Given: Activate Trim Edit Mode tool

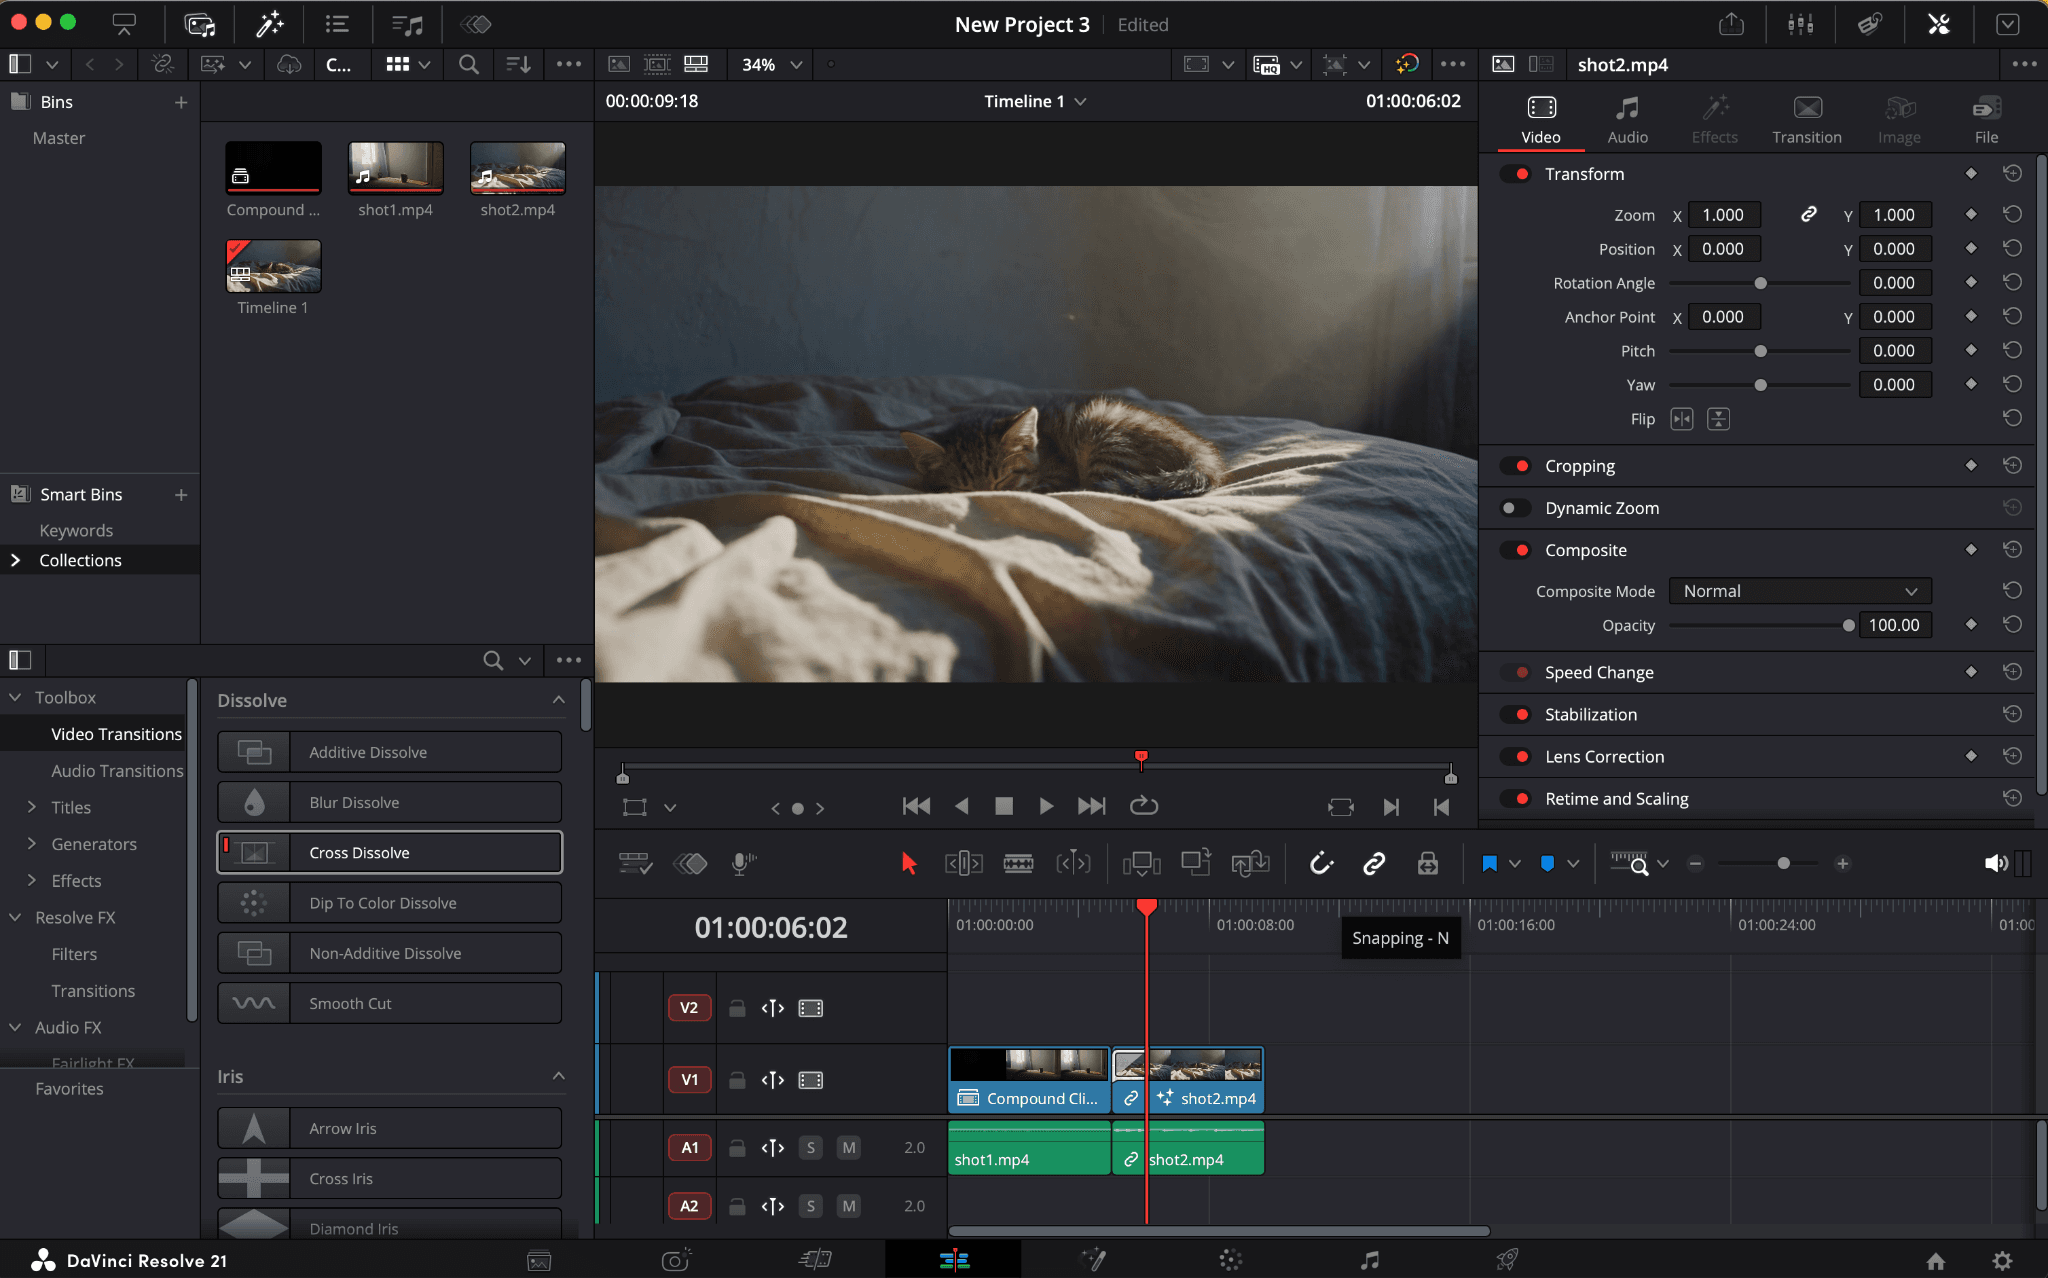Looking at the screenshot, I should coord(964,863).
